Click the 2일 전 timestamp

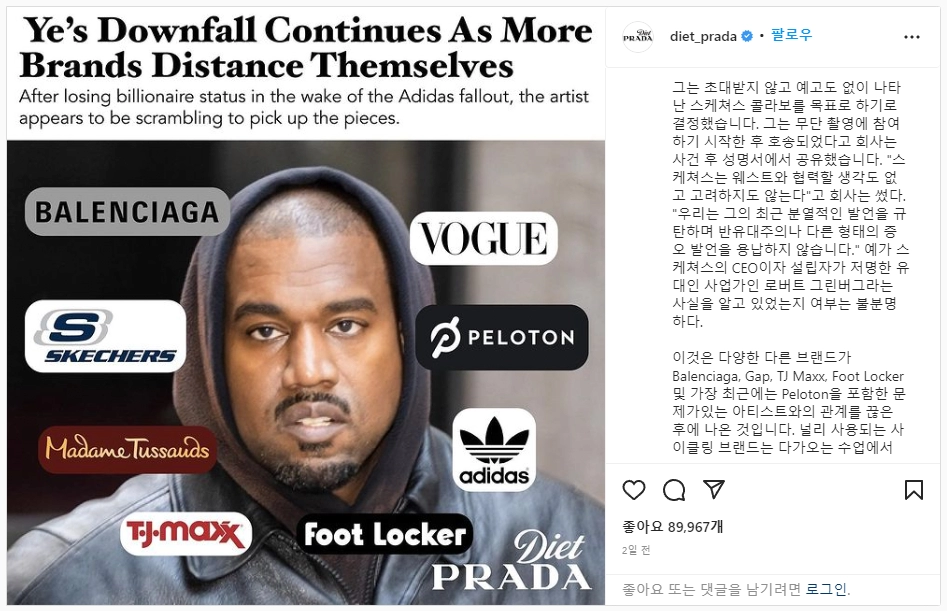[x=636, y=550]
